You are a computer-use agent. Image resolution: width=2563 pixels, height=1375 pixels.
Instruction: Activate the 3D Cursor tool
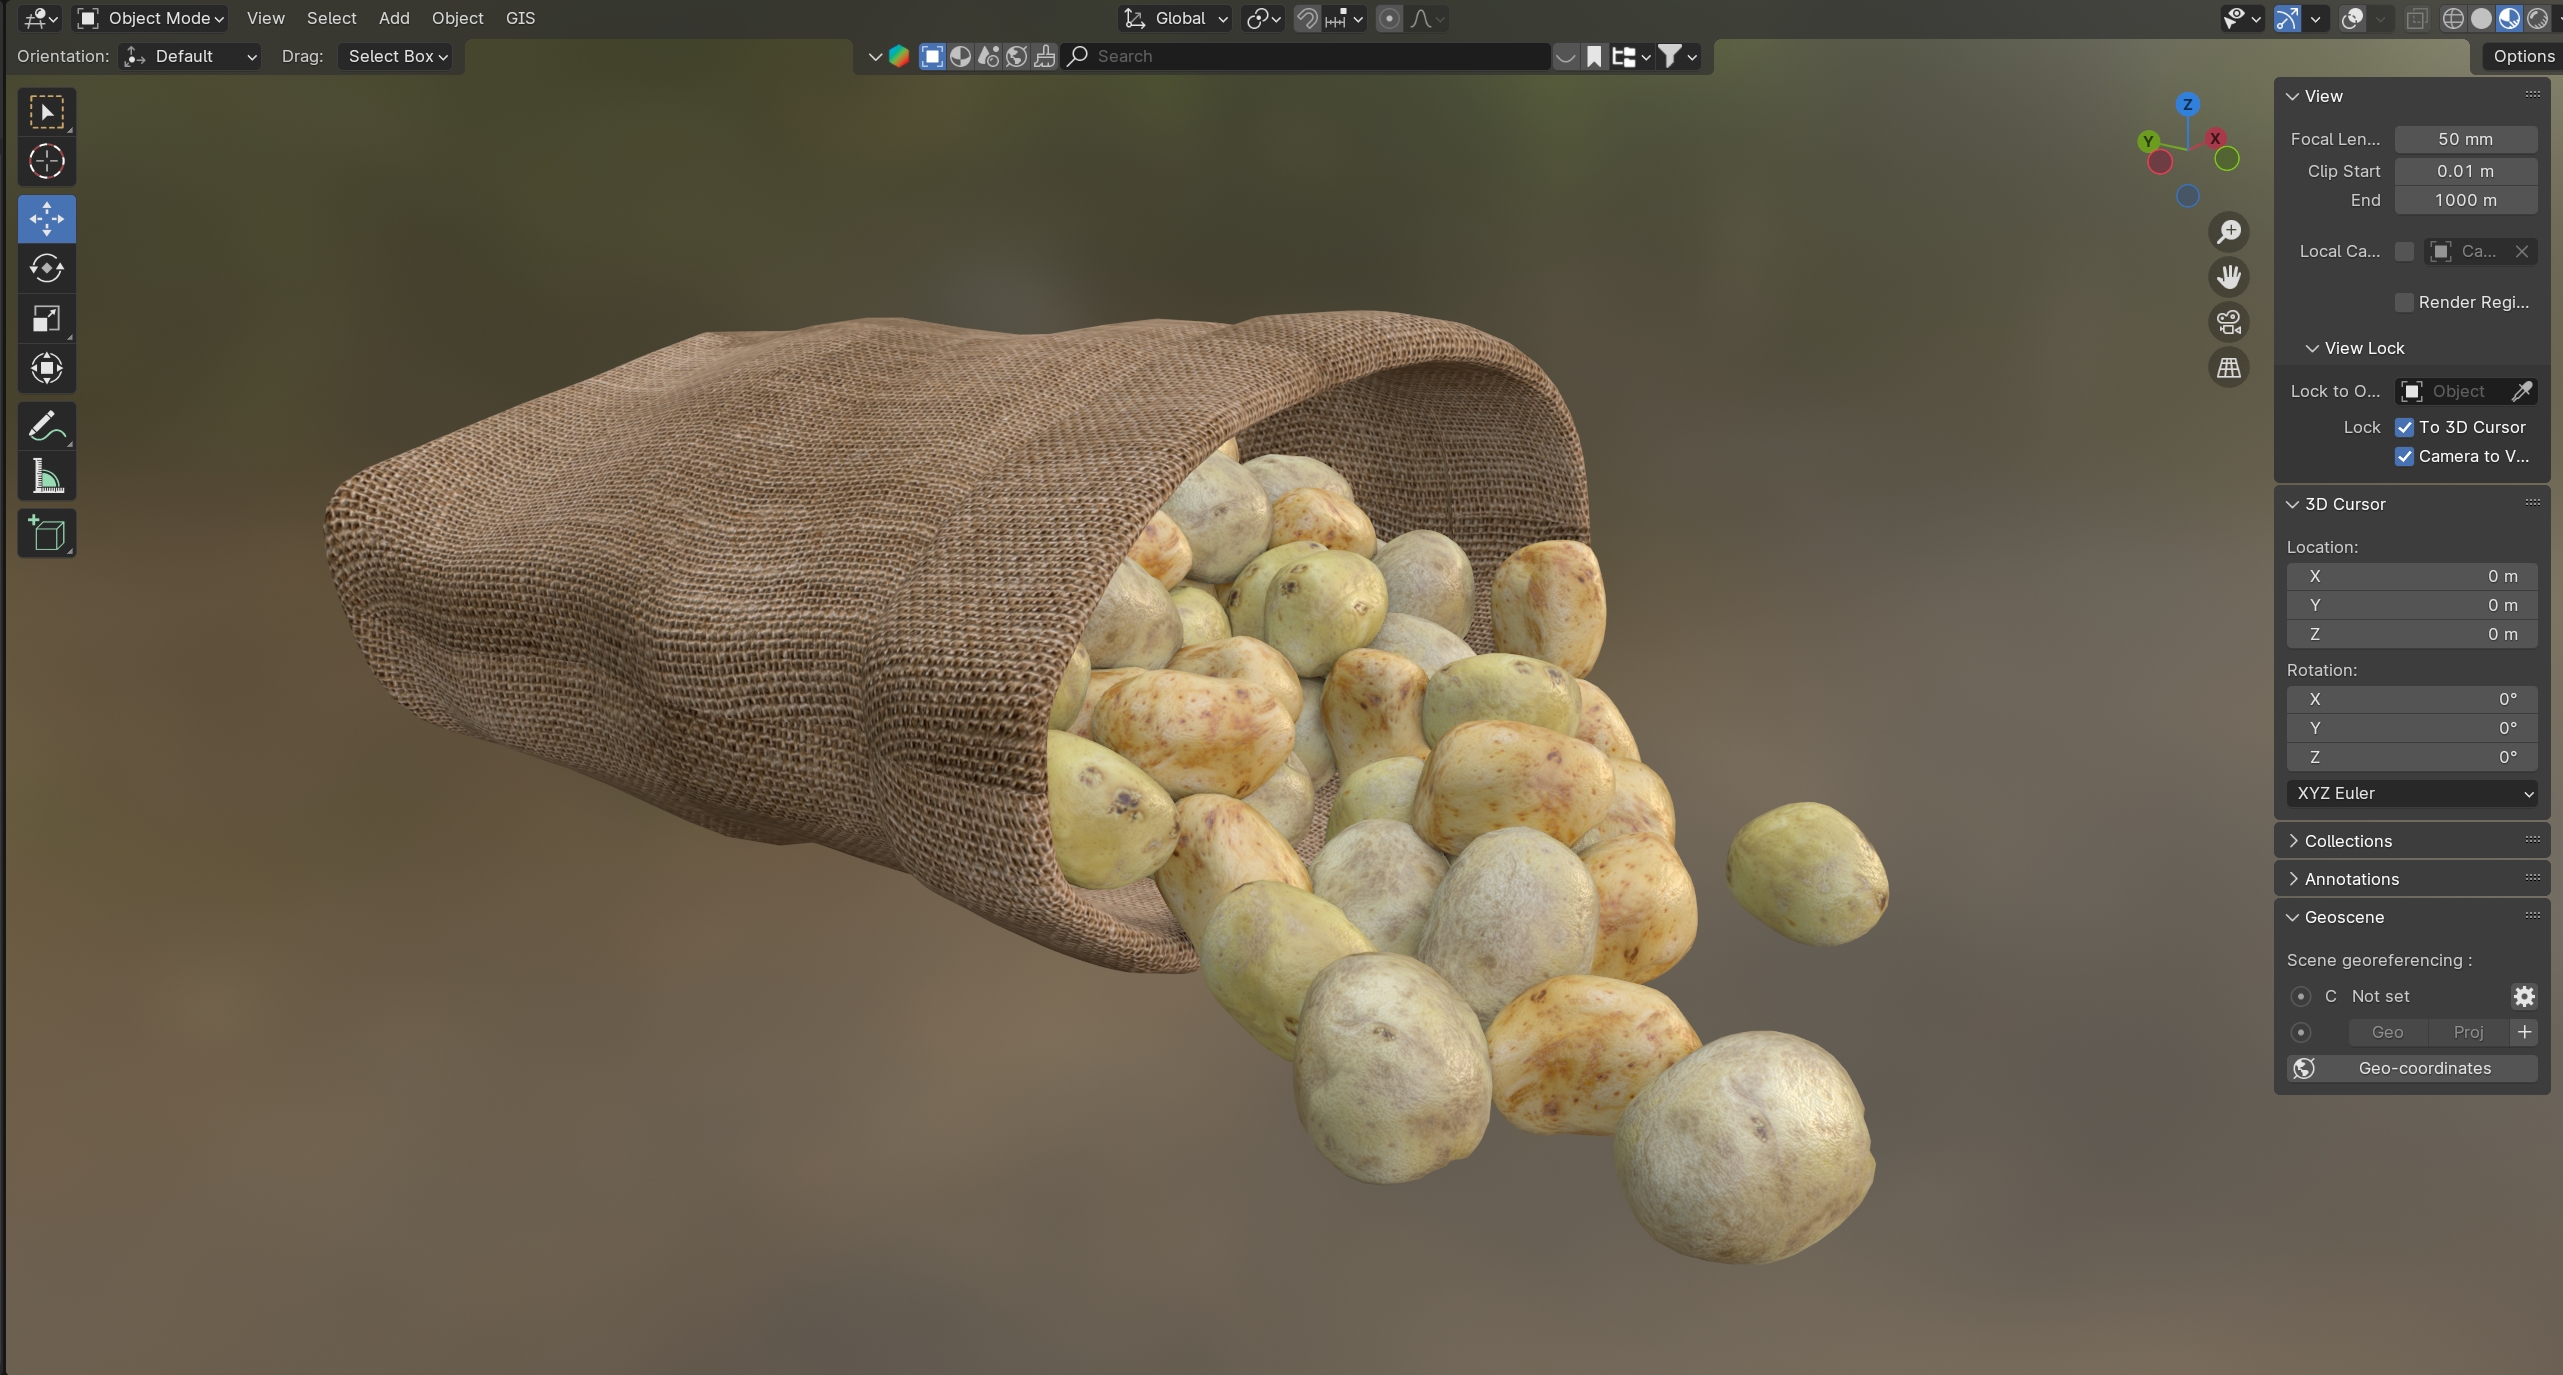click(x=46, y=161)
